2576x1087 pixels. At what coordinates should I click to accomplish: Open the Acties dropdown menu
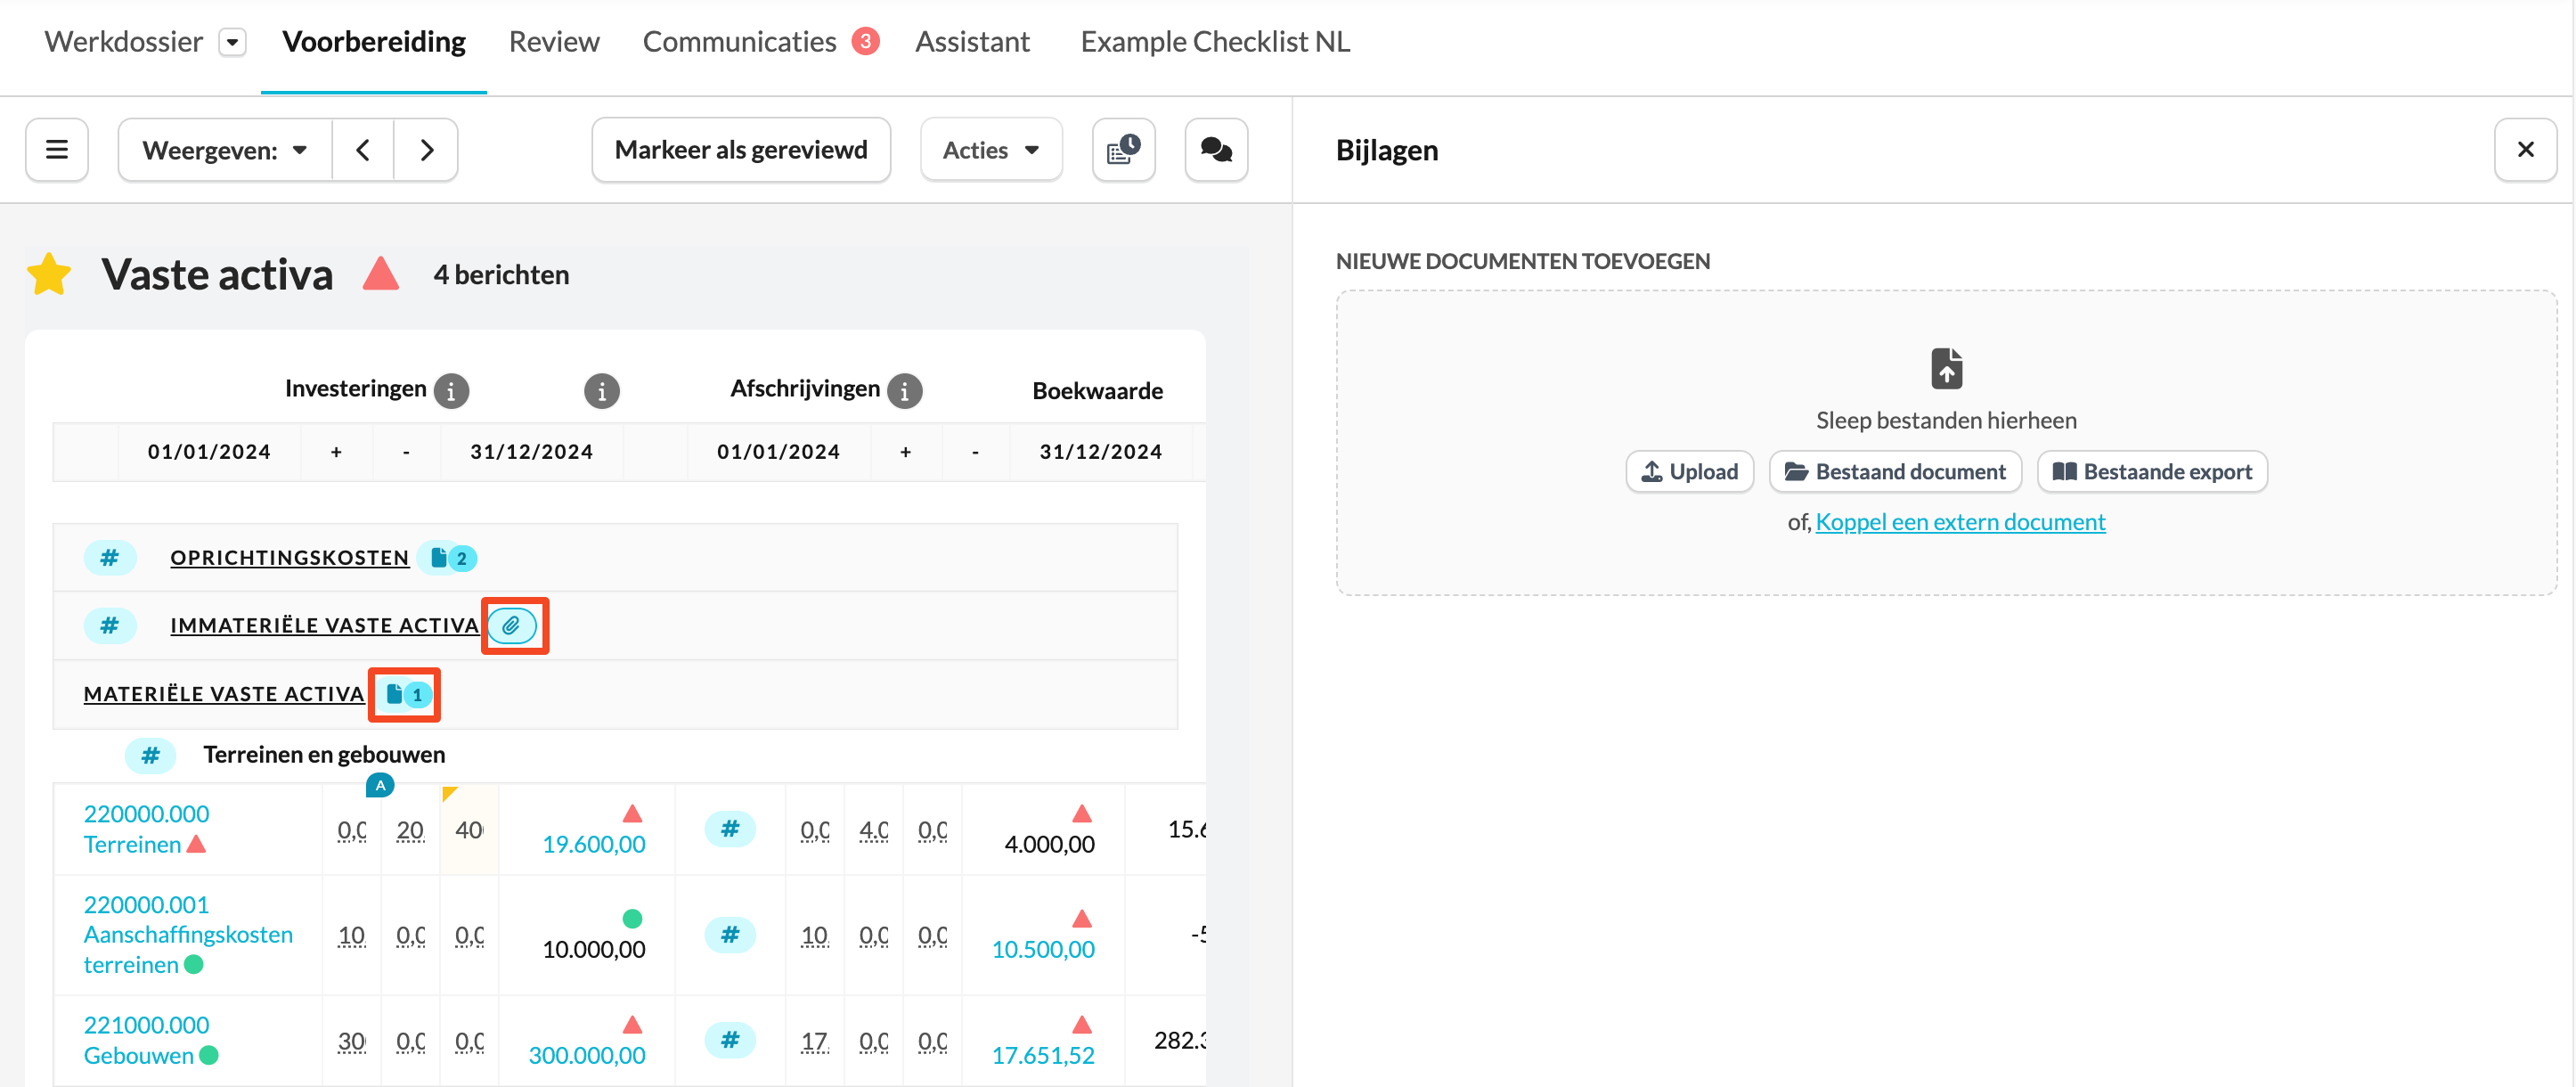point(990,150)
